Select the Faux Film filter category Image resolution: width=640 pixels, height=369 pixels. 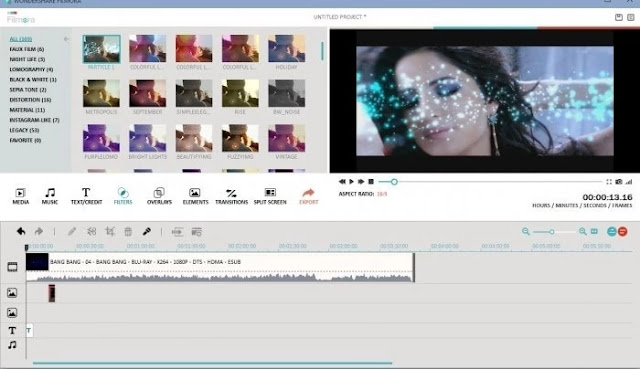27,49
